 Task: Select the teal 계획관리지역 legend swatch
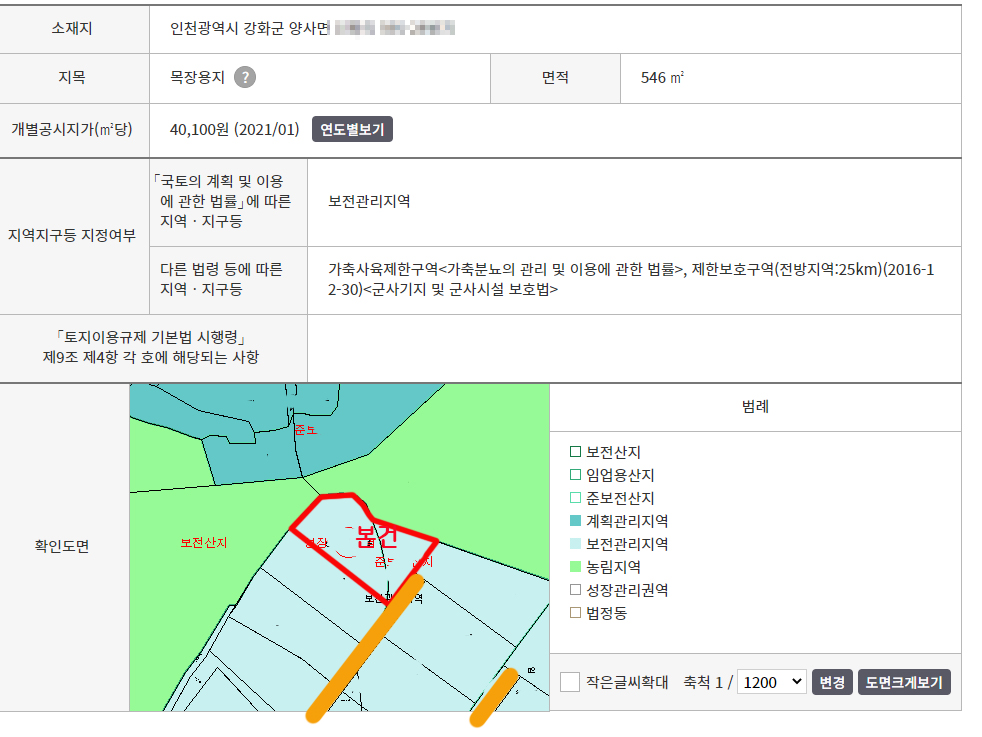pyautogui.click(x=575, y=521)
